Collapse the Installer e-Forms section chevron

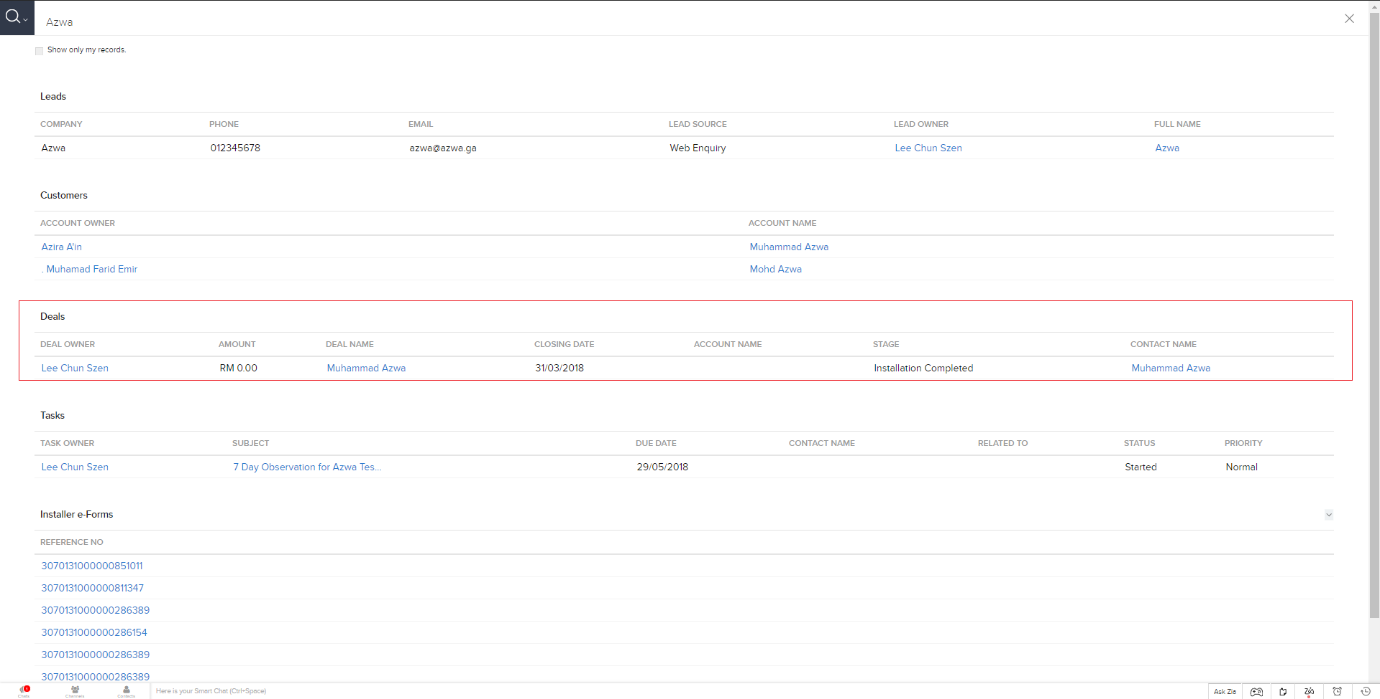point(1329,514)
